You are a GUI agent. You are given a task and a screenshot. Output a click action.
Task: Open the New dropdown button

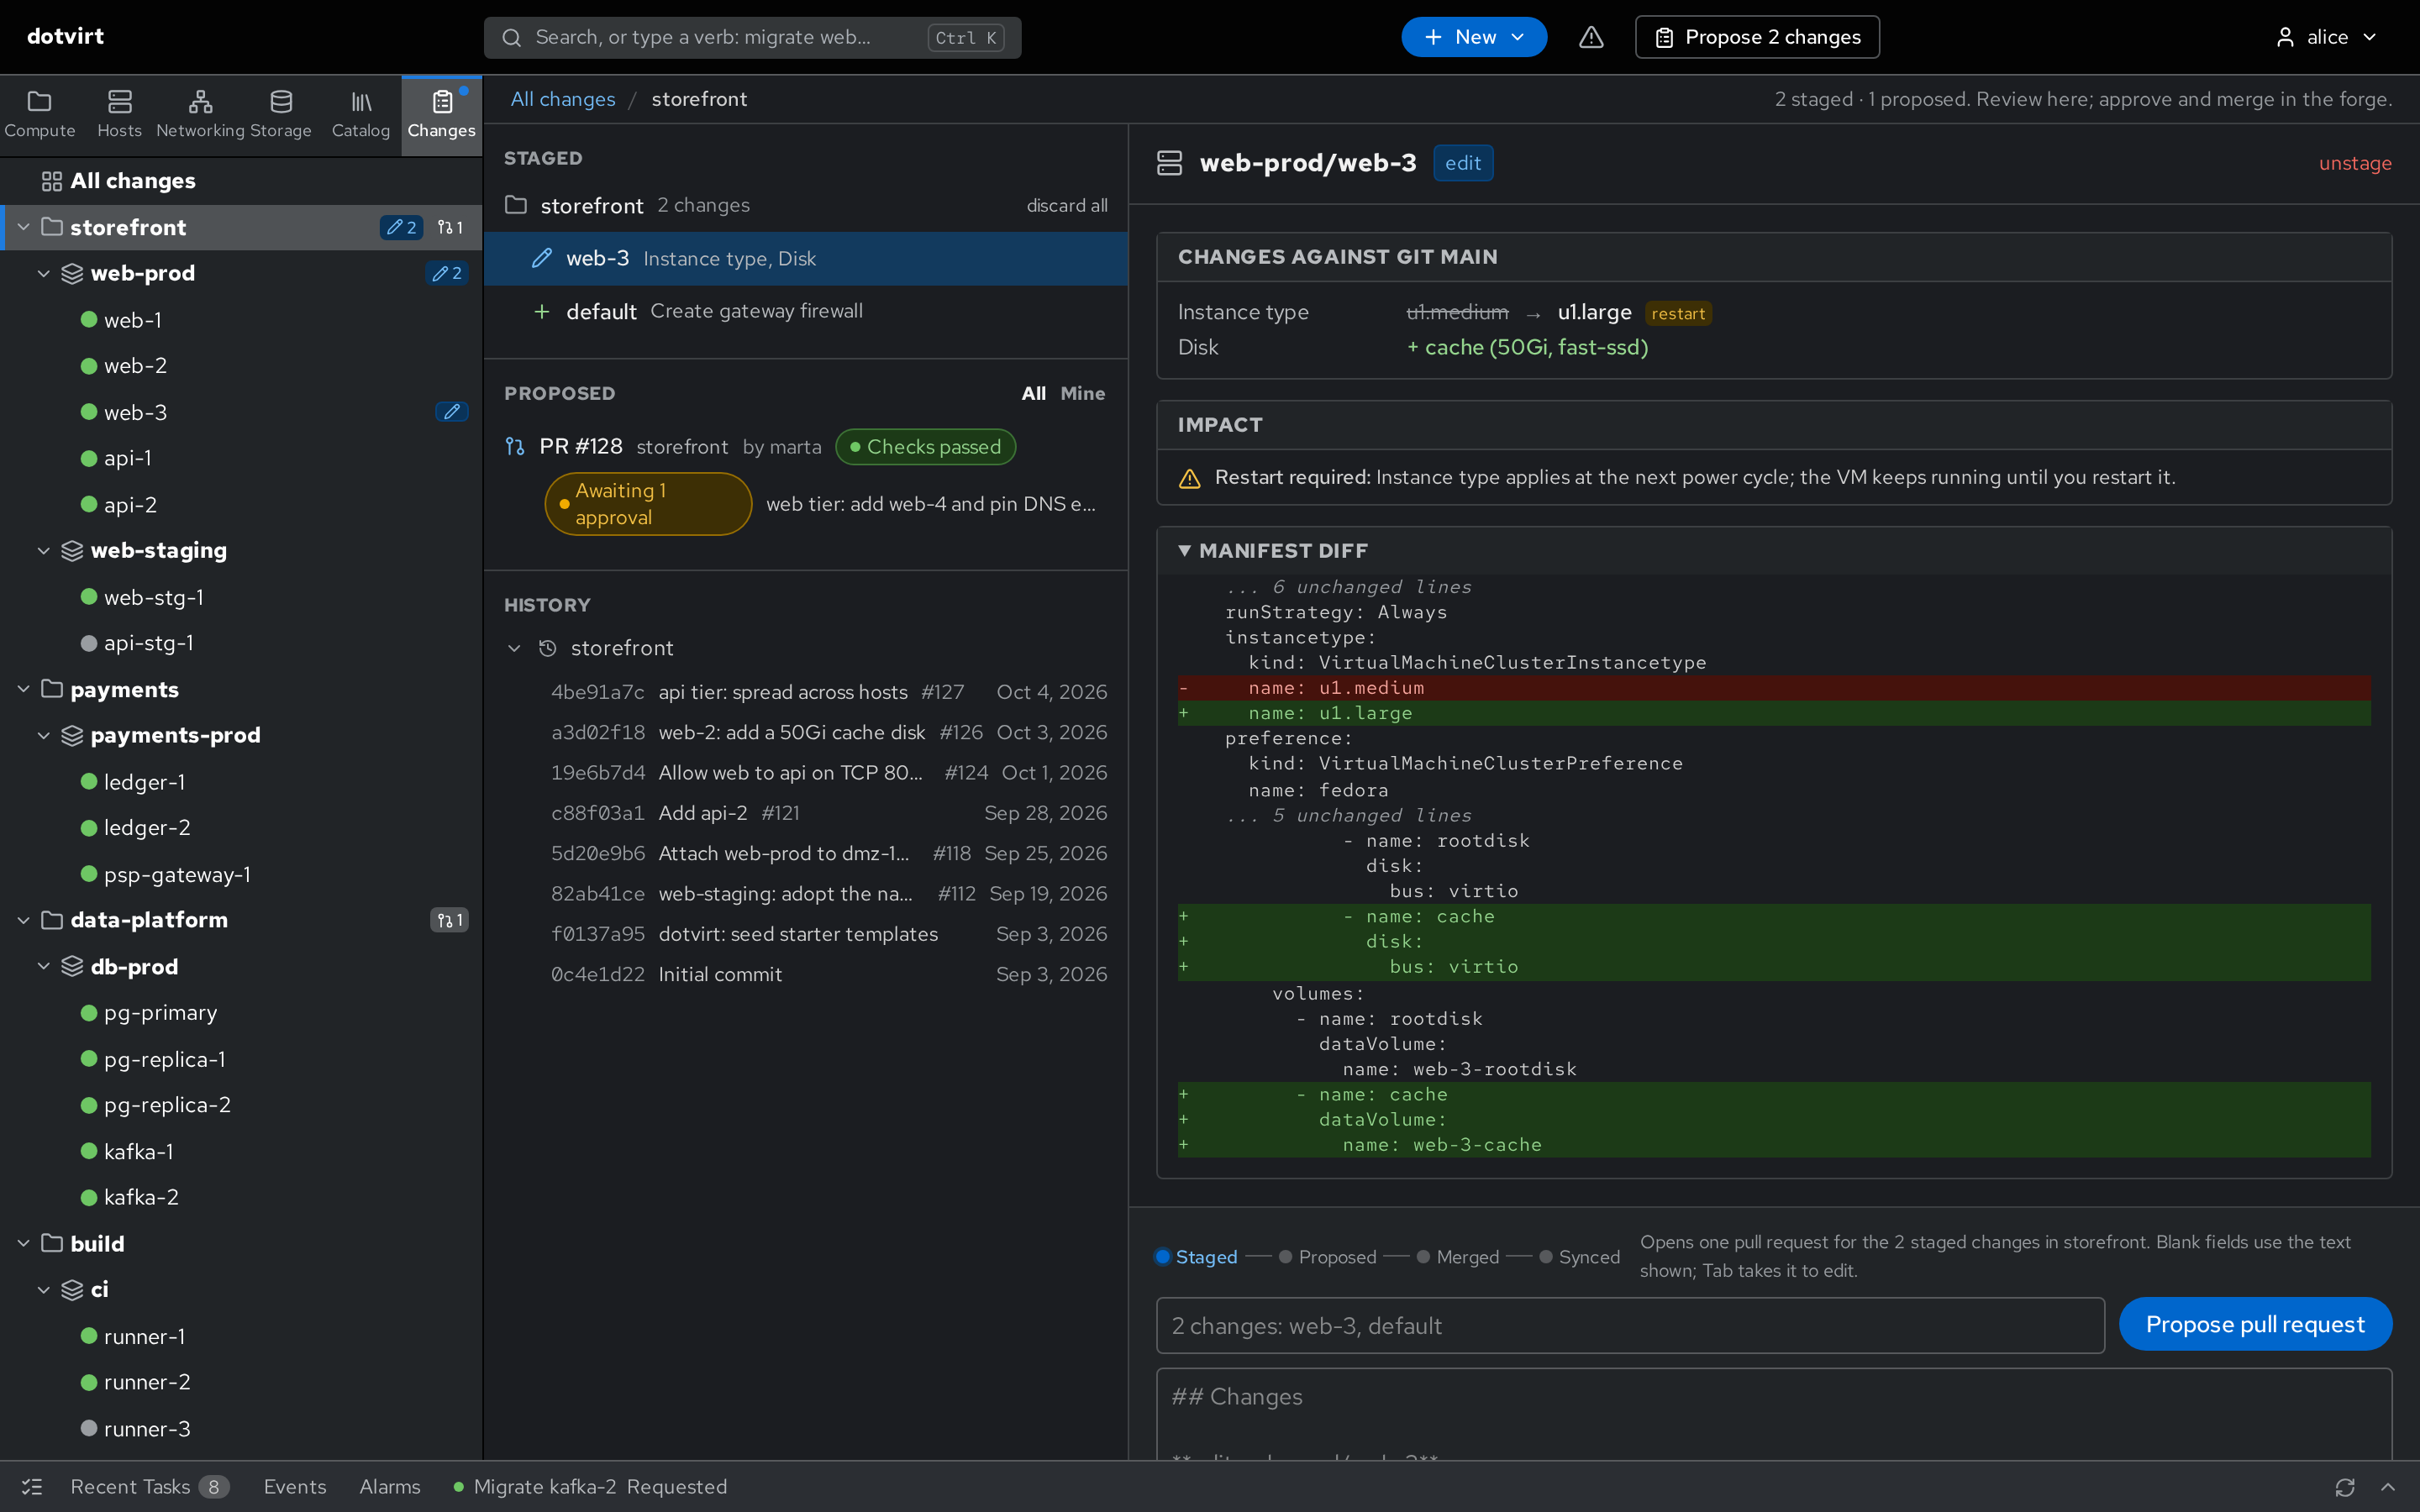[x=1474, y=37]
